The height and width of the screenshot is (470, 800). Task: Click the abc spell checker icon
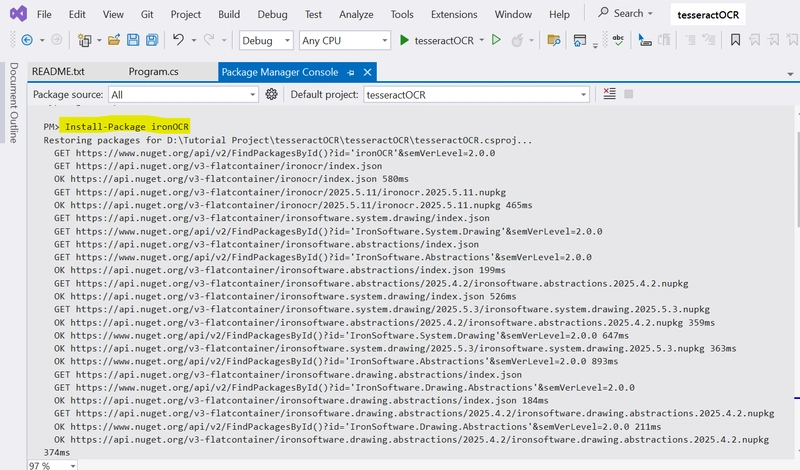618,39
